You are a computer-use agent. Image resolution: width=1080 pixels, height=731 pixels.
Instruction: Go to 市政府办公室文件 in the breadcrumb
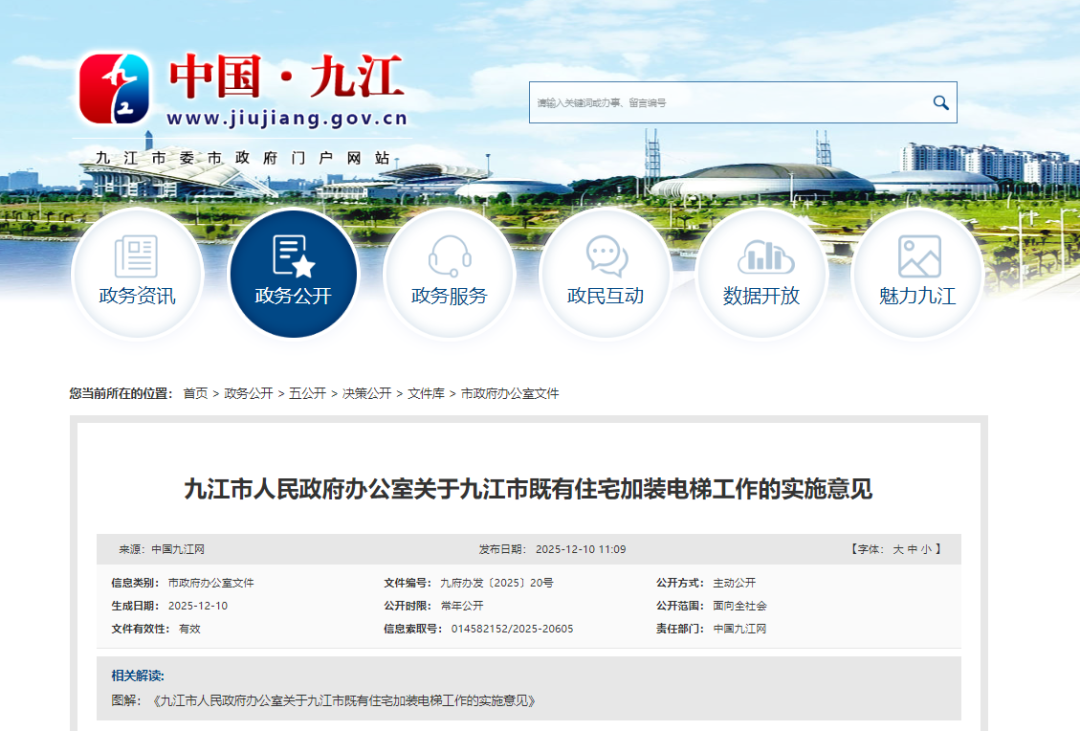click(510, 393)
